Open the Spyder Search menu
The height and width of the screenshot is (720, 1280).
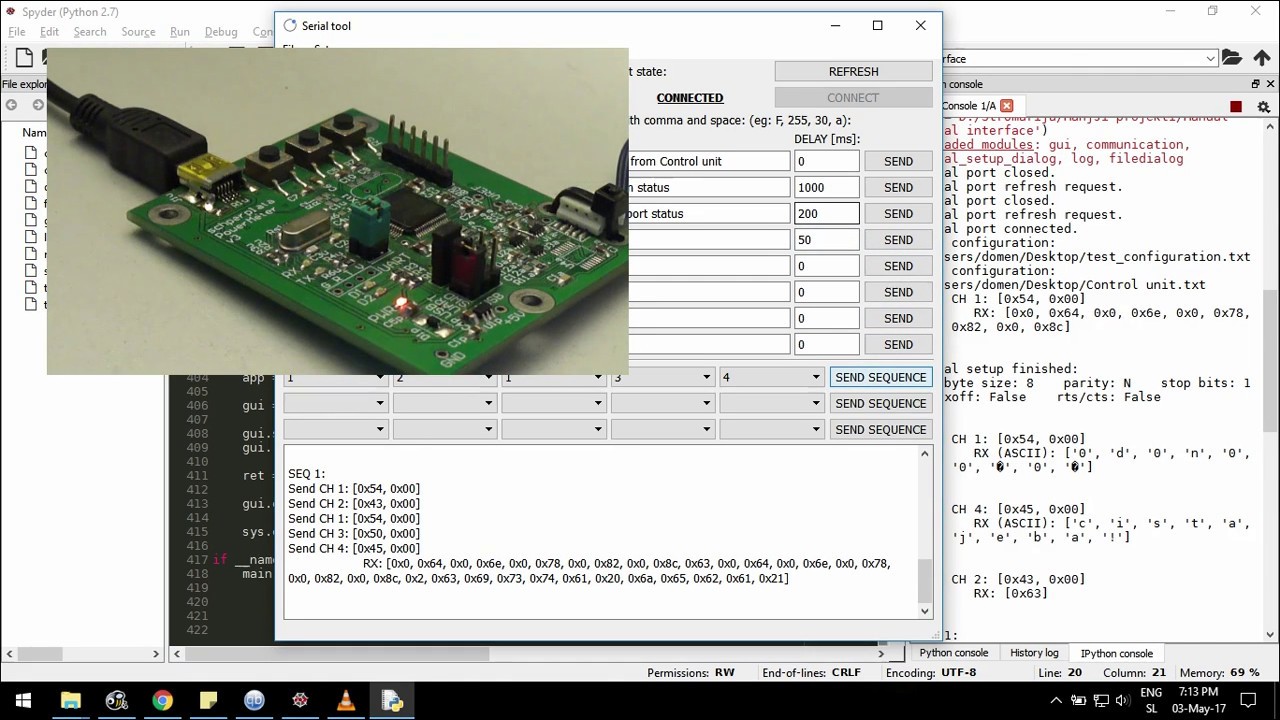click(89, 32)
